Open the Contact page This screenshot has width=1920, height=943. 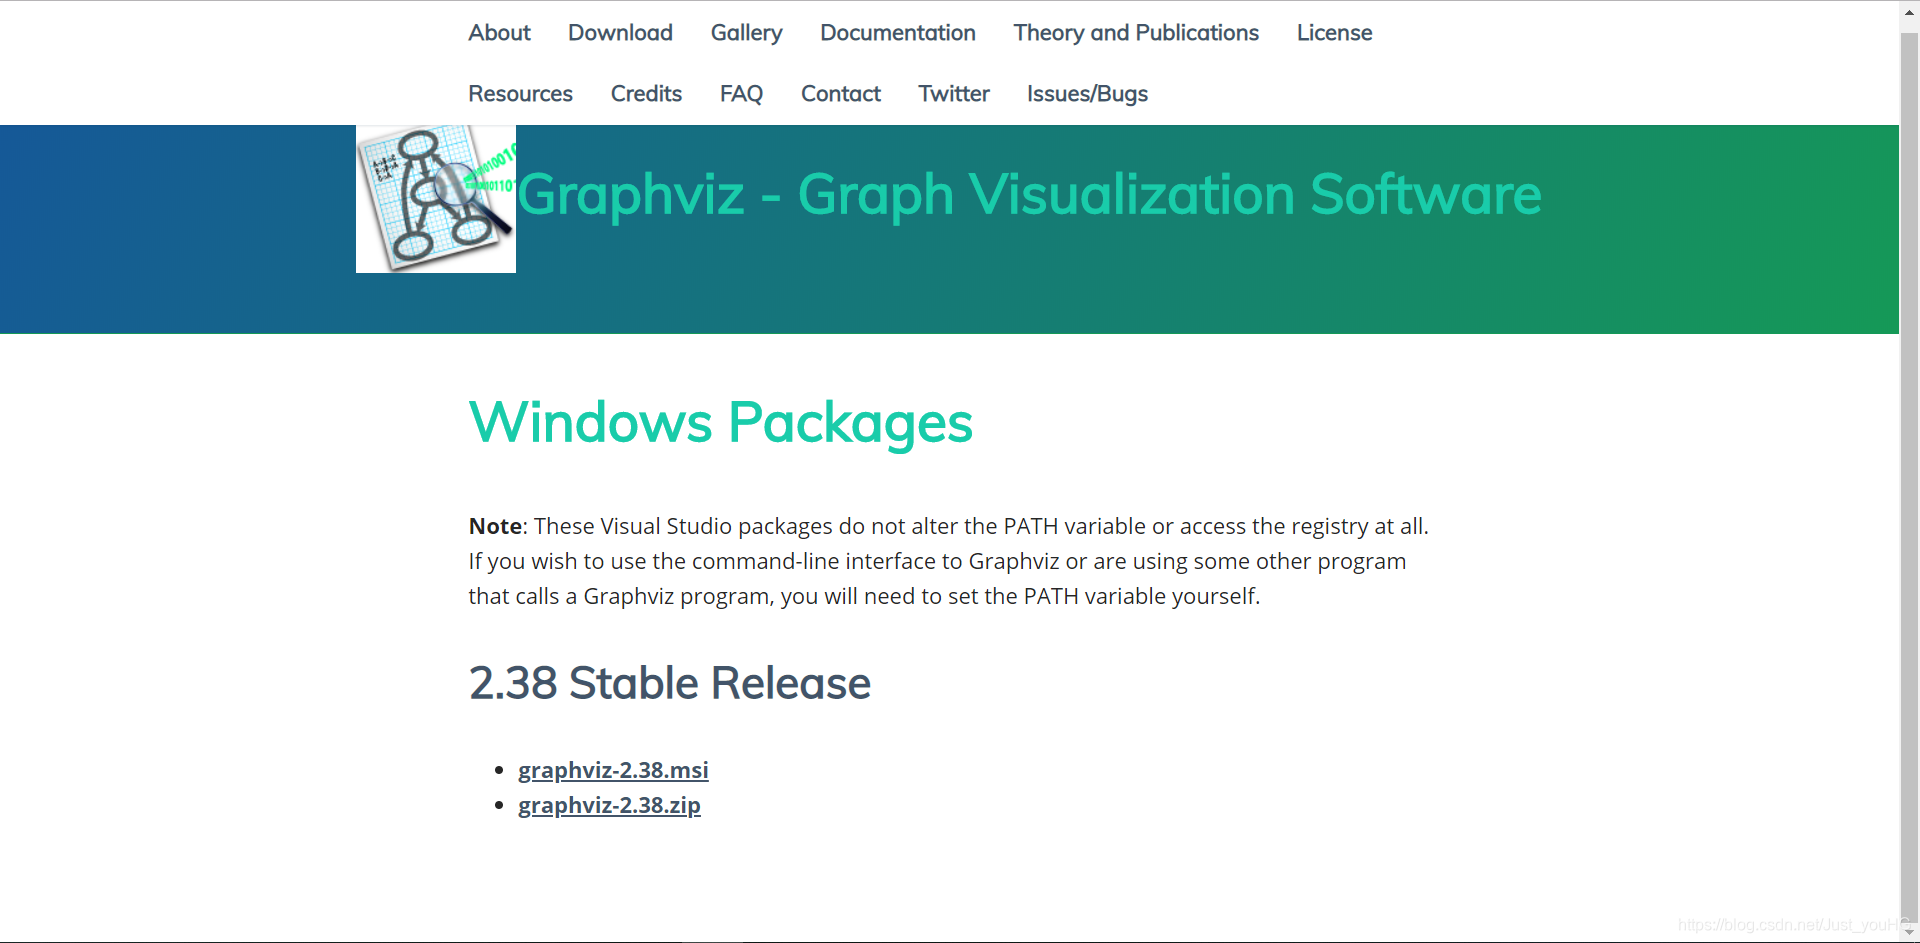pyautogui.click(x=840, y=93)
